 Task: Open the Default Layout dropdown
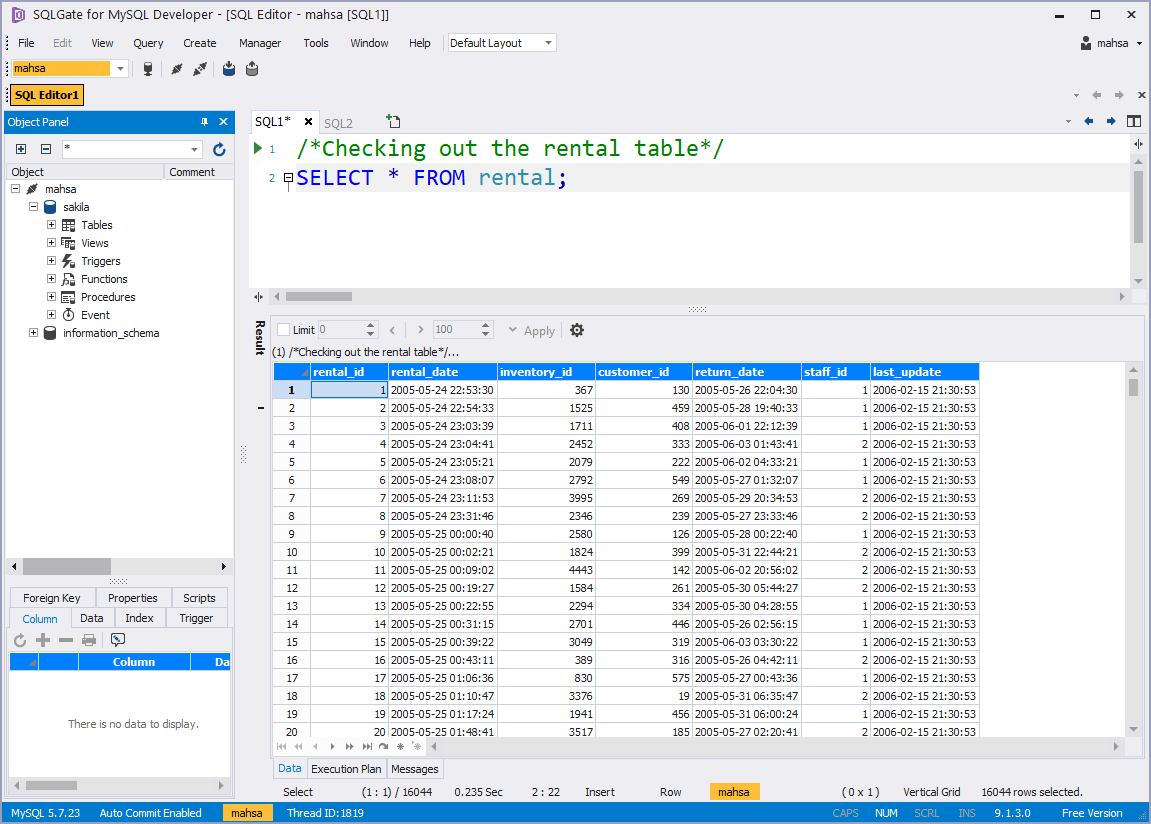[x=546, y=42]
